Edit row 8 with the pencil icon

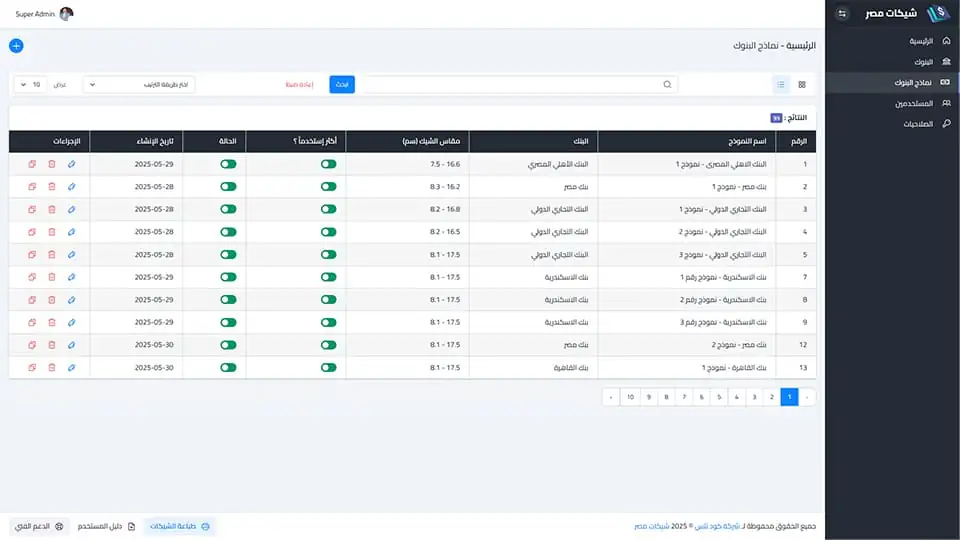pyautogui.click(x=72, y=300)
